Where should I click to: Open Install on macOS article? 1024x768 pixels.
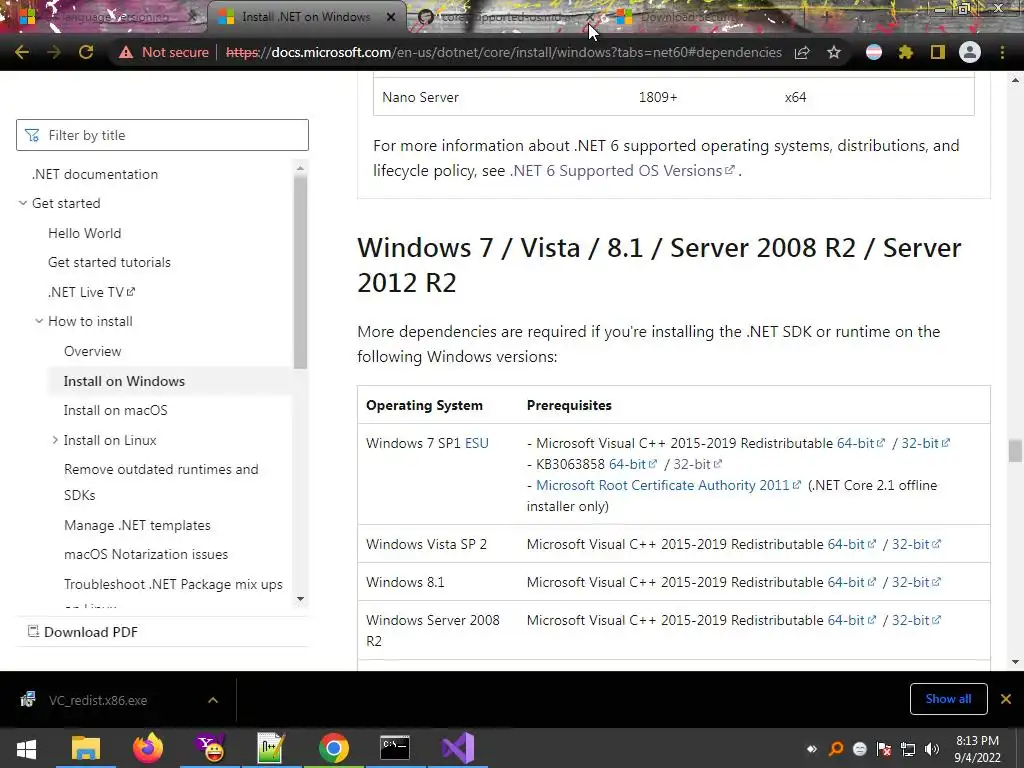point(116,411)
